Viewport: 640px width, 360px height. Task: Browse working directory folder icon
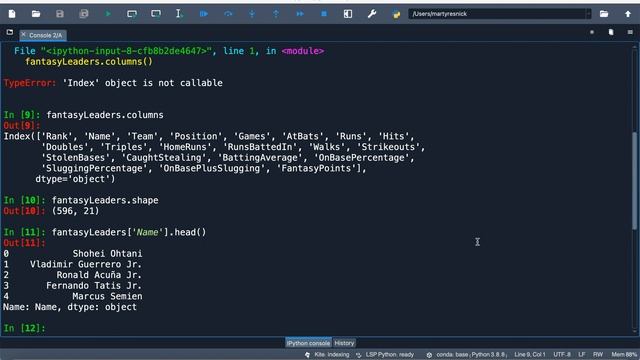tap(604, 14)
